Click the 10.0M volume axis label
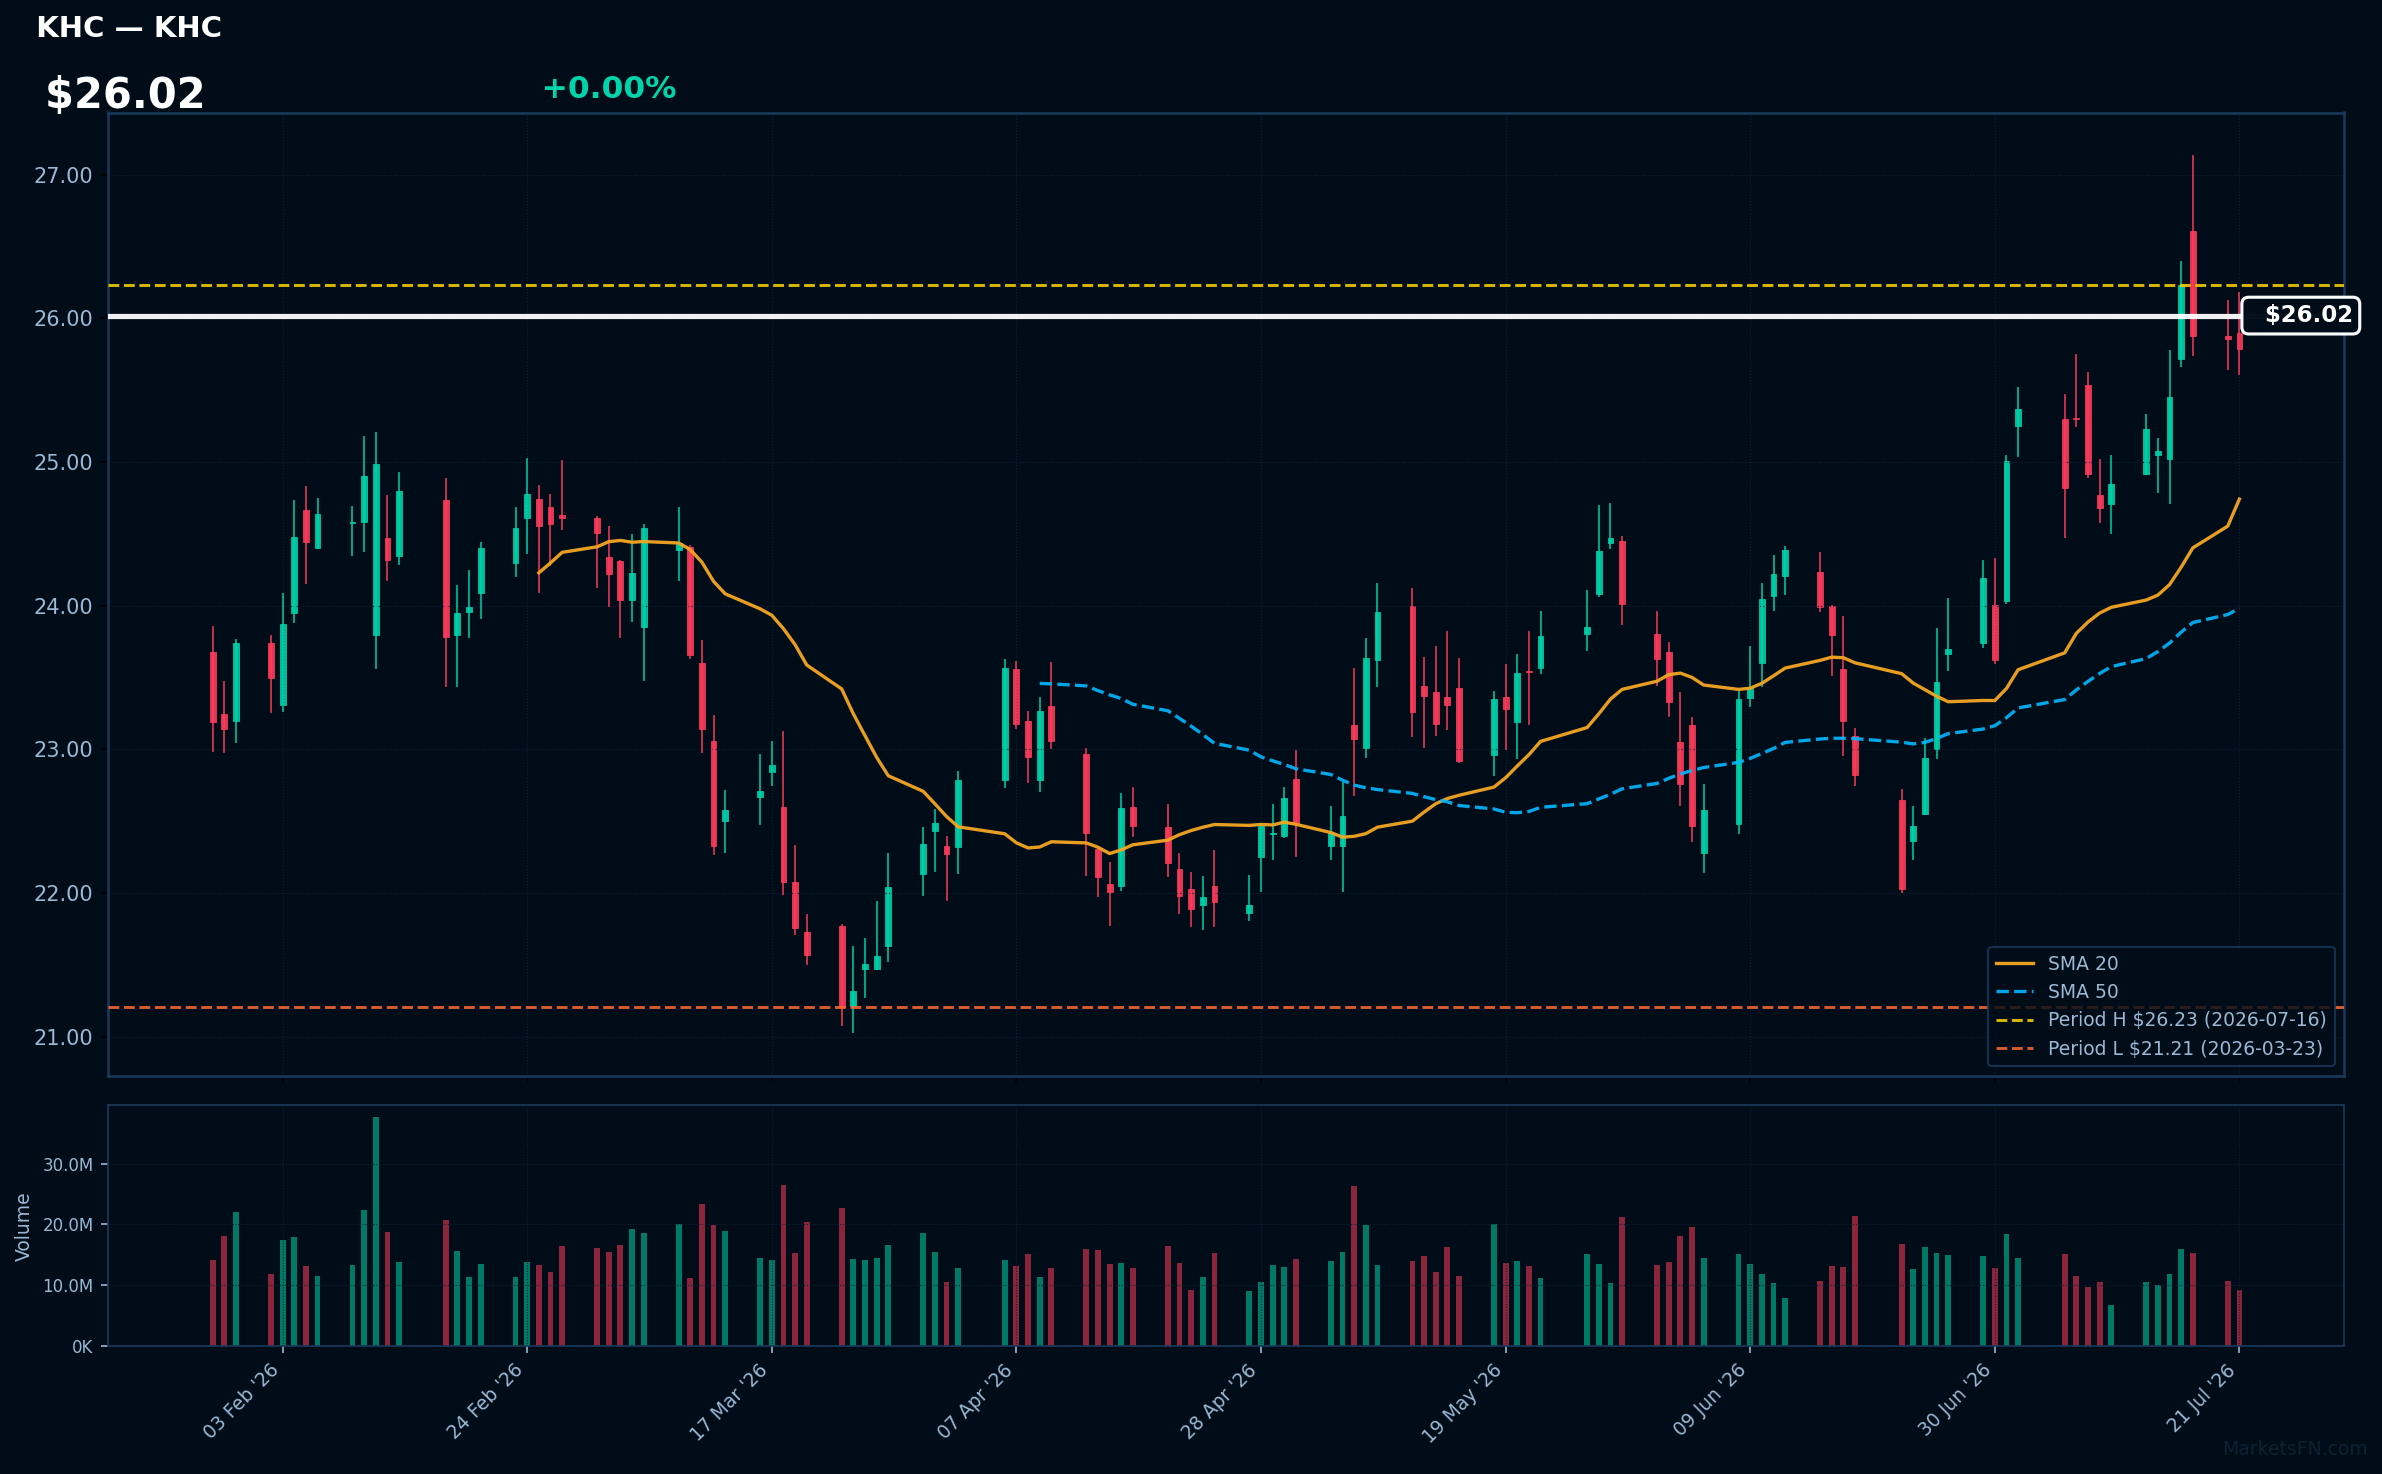The height and width of the screenshot is (1474, 2382). (67, 1286)
